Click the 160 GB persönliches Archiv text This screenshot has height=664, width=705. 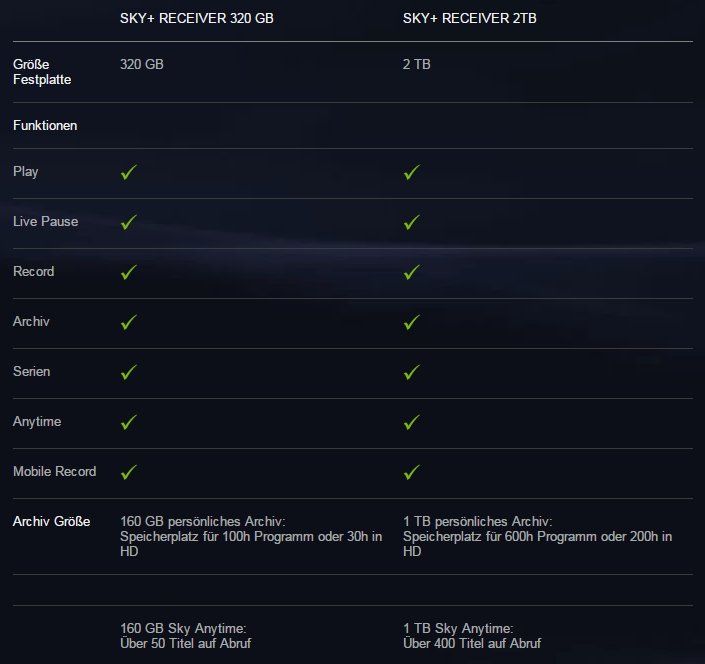202,521
